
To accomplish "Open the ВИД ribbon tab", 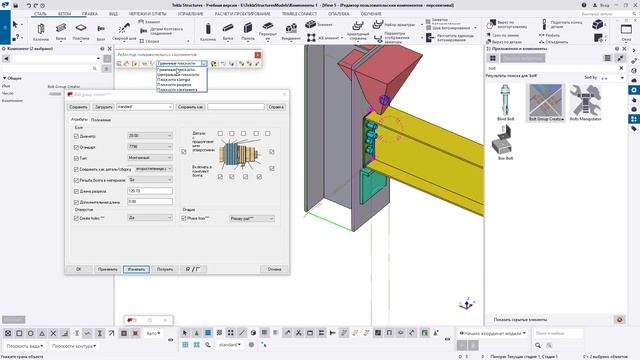I will tap(113, 13).
